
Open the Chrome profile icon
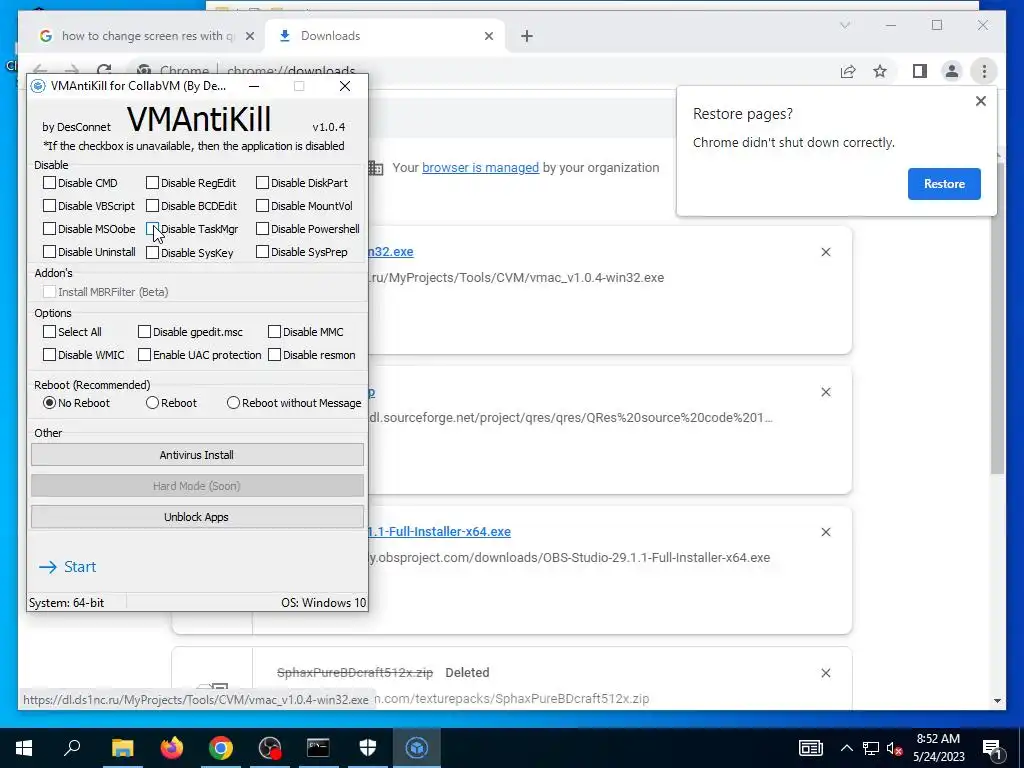952,71
